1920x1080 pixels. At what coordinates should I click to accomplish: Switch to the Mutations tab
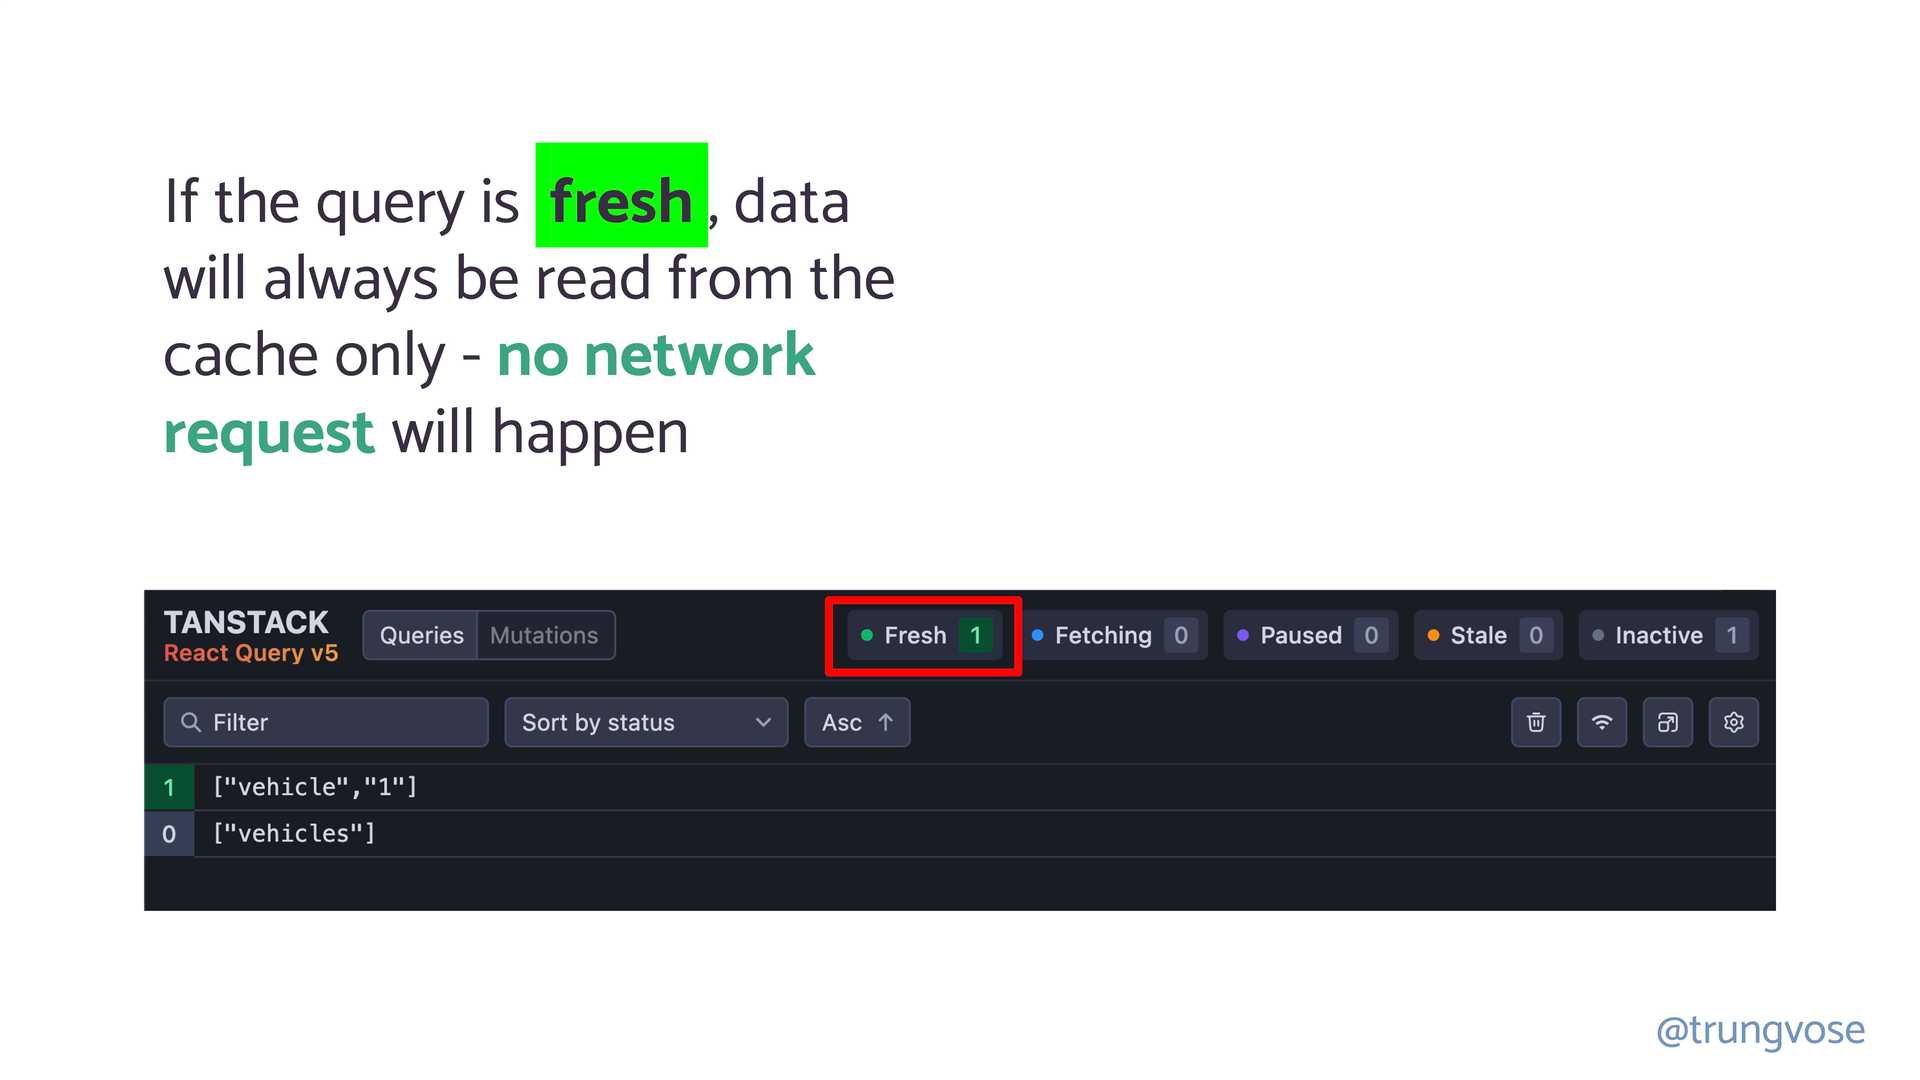[543, 634]
